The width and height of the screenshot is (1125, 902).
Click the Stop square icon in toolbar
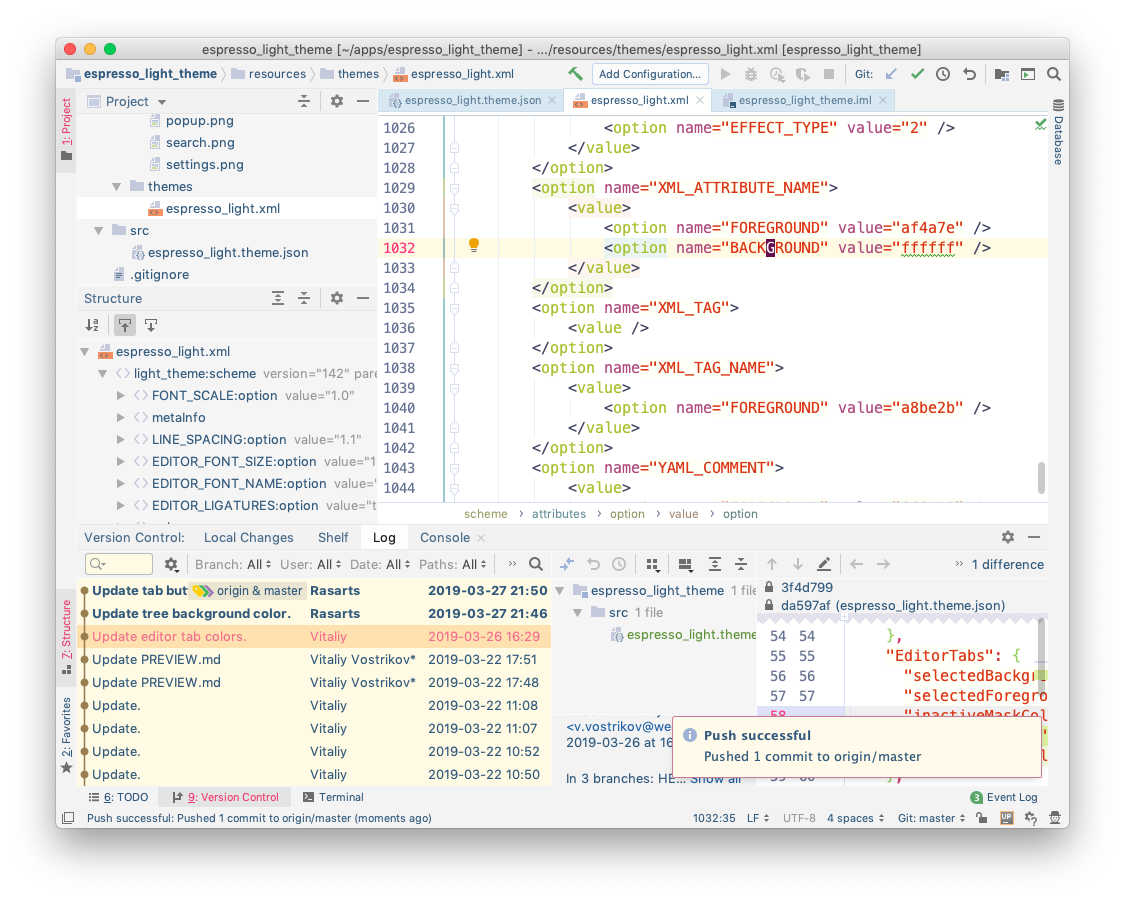click(829, 74)
